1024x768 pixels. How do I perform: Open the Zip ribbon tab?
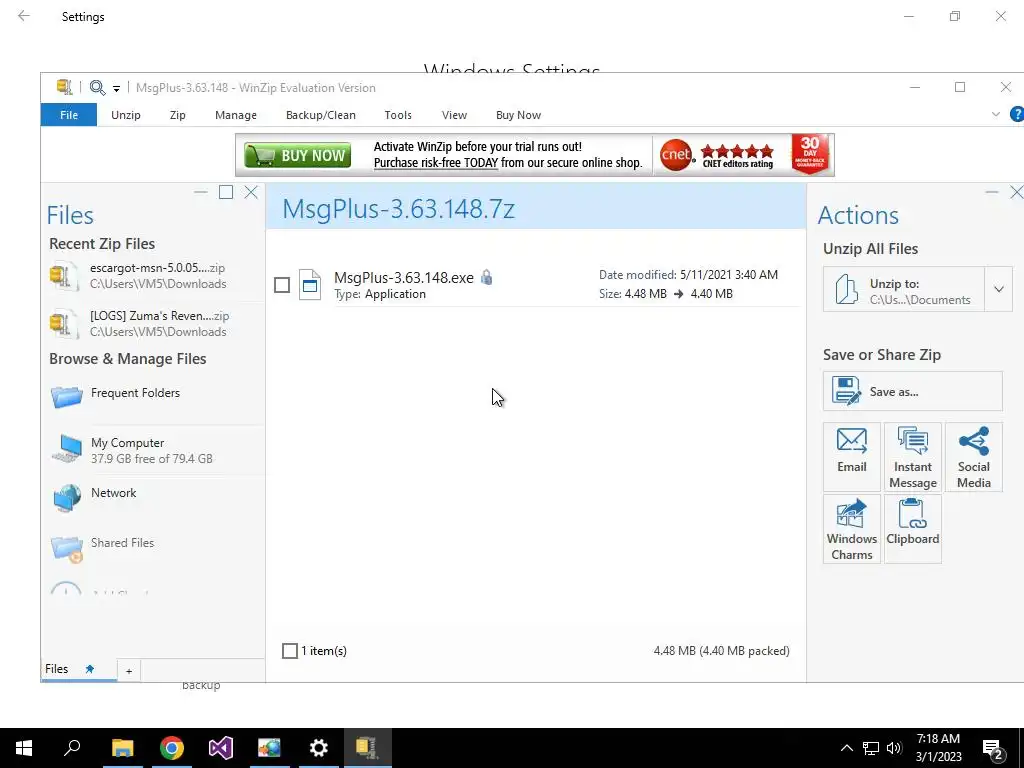(x=178, y=115)
